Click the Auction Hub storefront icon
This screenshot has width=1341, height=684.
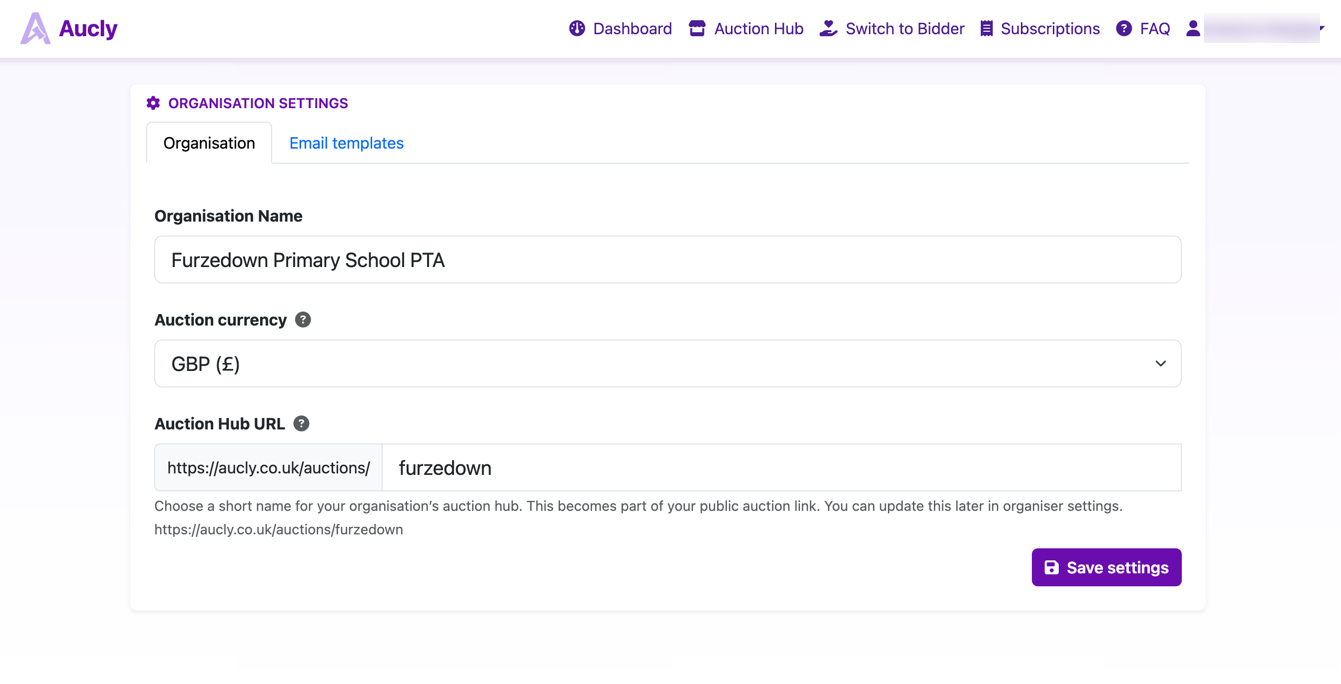pos(697,28)
